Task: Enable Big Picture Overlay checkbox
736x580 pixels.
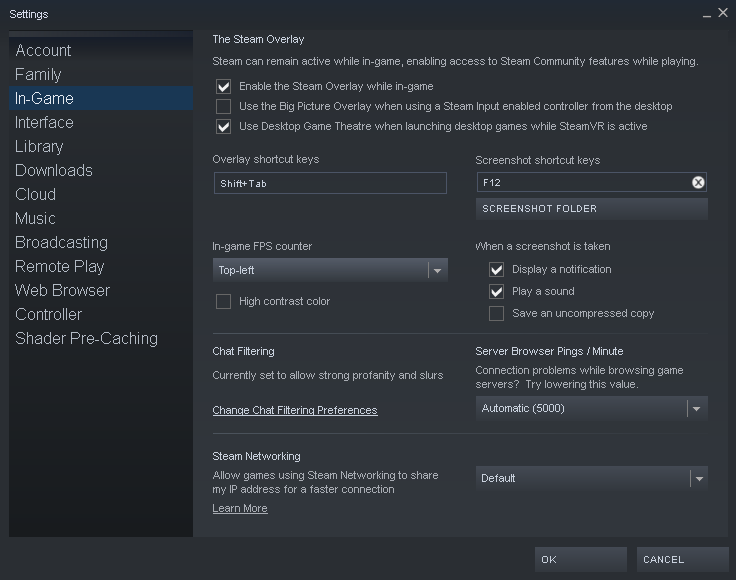Action: pos(224,107)
